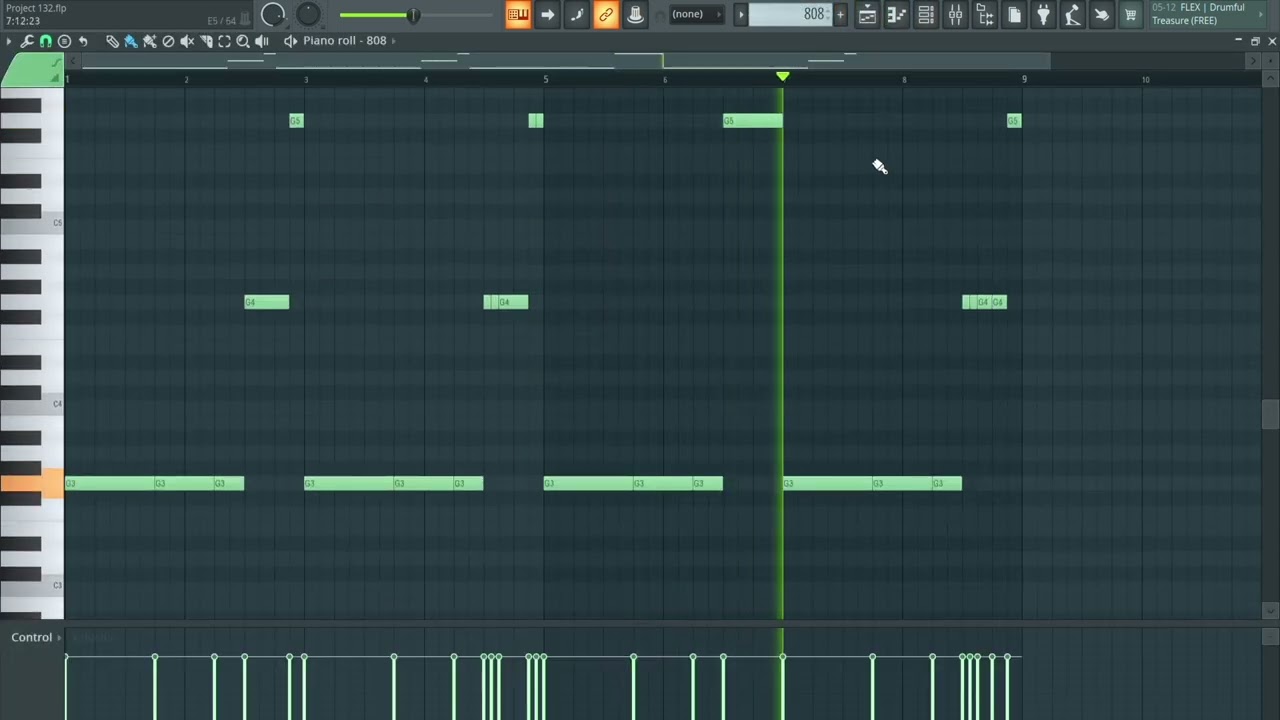Select the G4 note before bar 3
1280x720 pixels.
coord(267,302)
